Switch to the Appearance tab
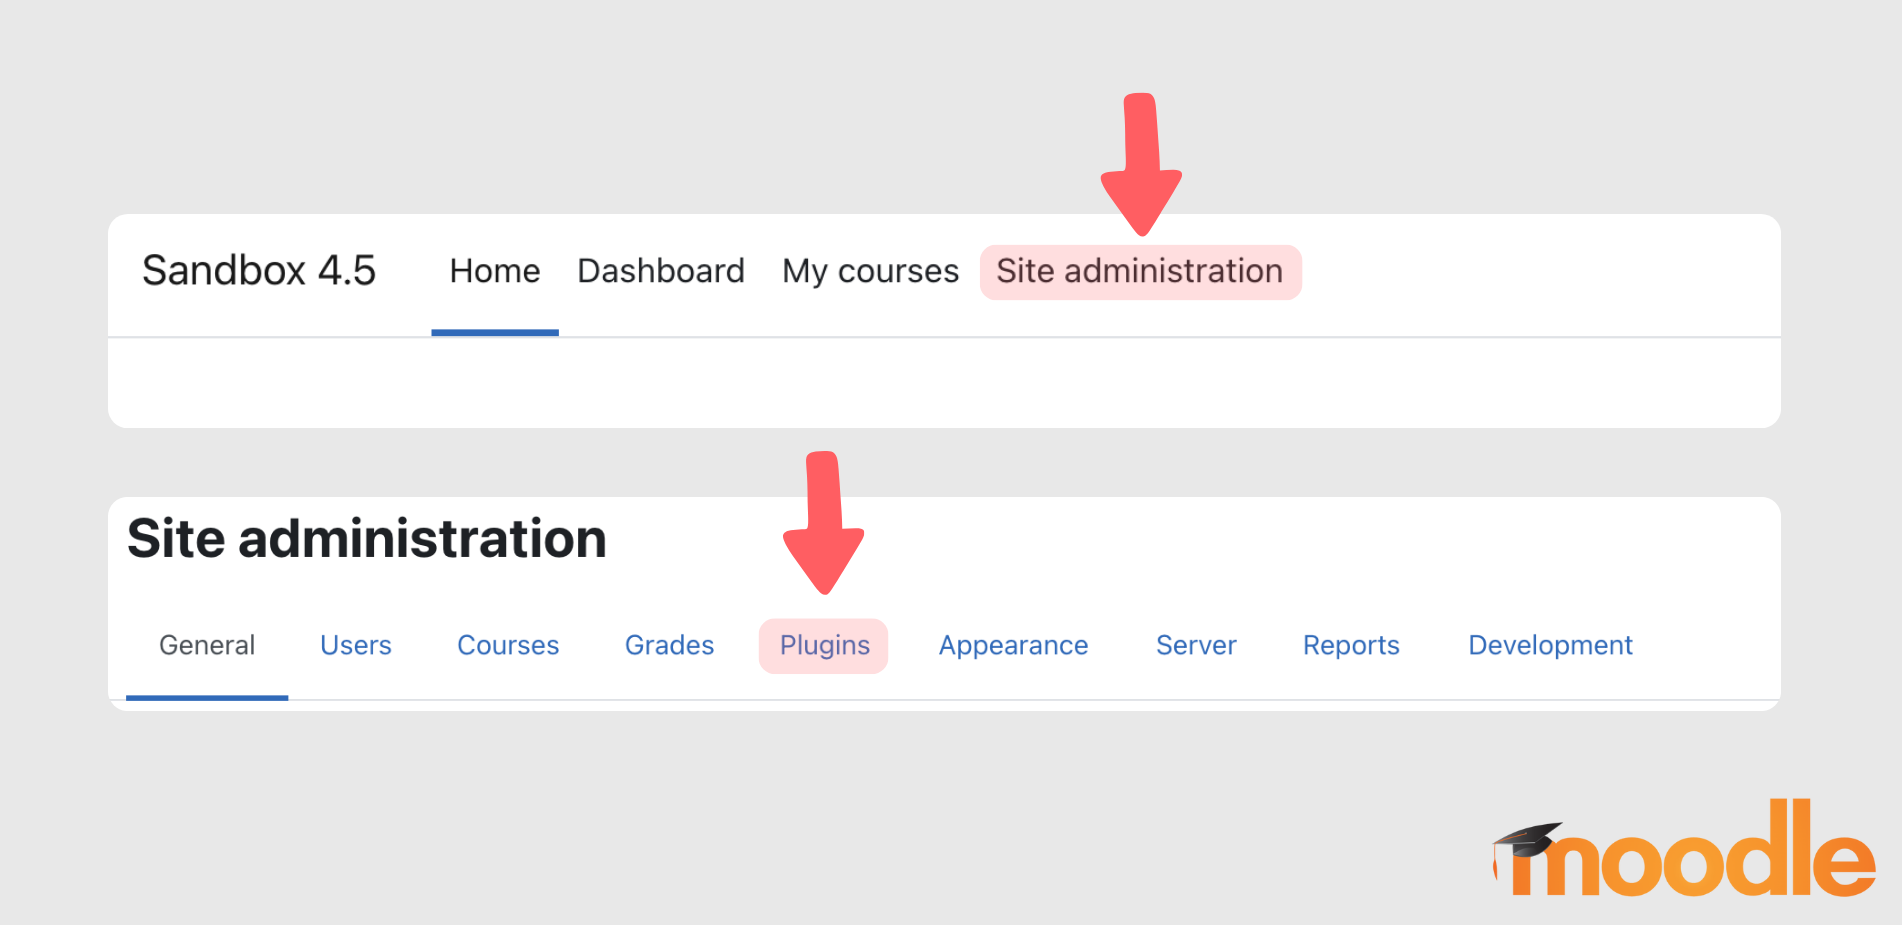Image resolution: width=1902 pixels, height=925 pixels. [1012, 646]
